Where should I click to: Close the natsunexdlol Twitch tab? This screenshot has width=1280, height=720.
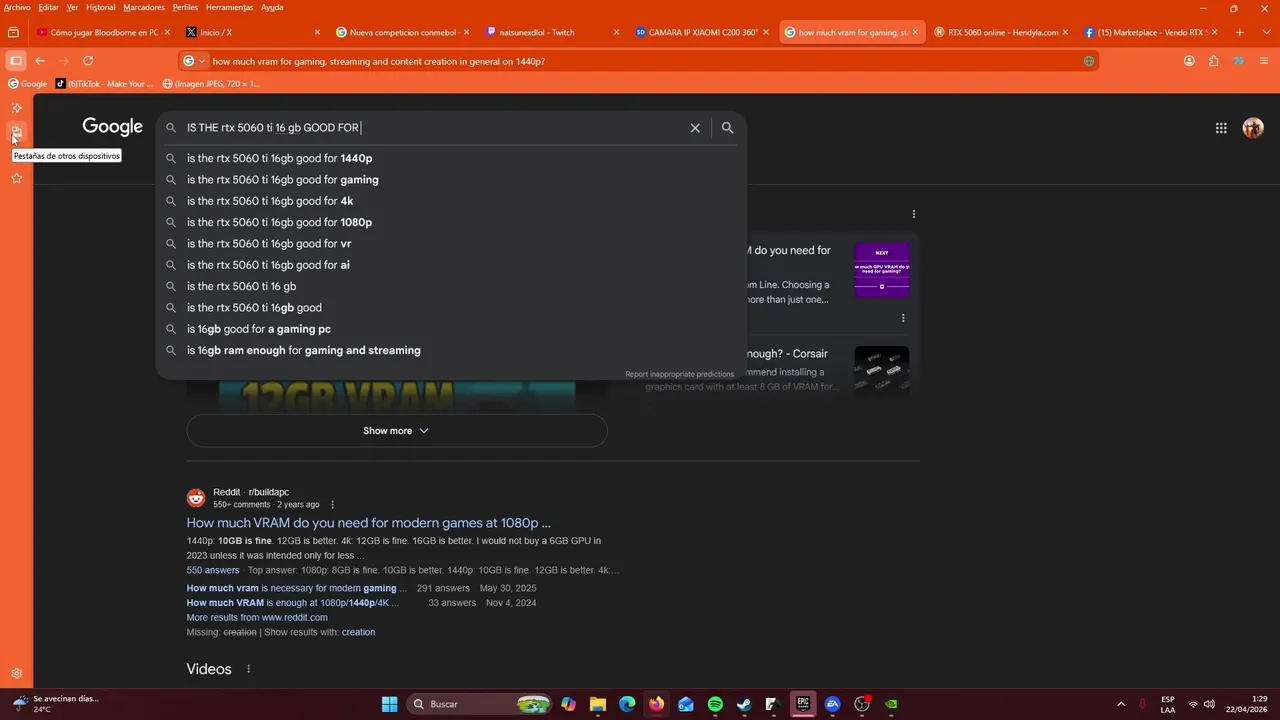pyautogui.click(x=616, y=32)
